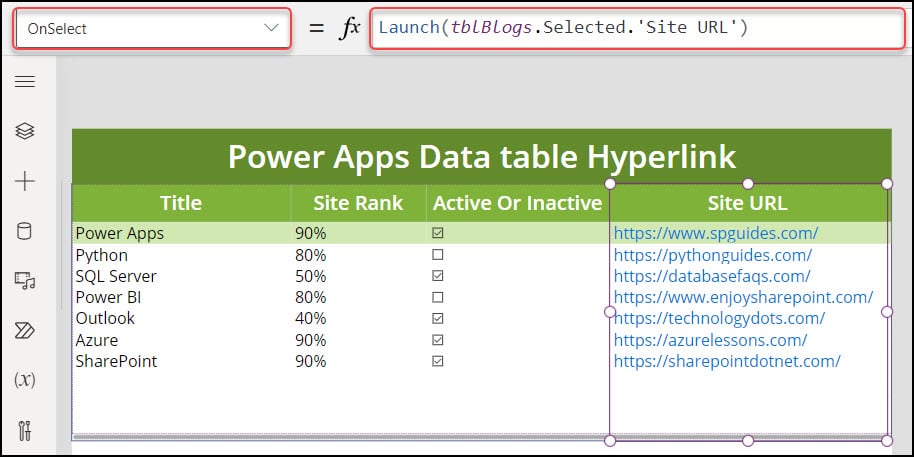This screenshot has width=914, height=457.
Task: Select the Outlook title cell
Action: click(x=106, y=318)
